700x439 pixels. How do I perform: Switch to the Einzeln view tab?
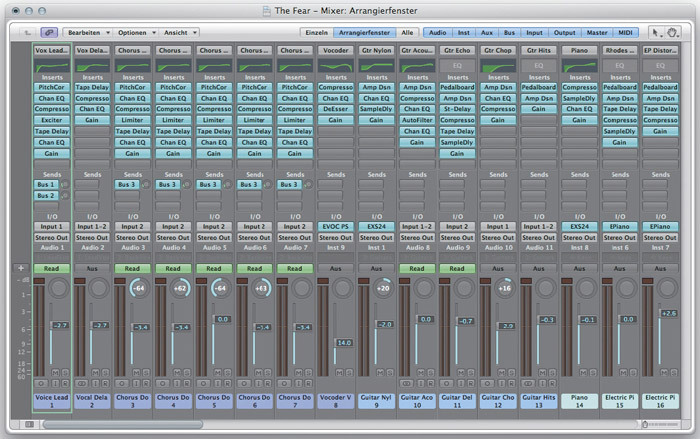tap(316, 33)
